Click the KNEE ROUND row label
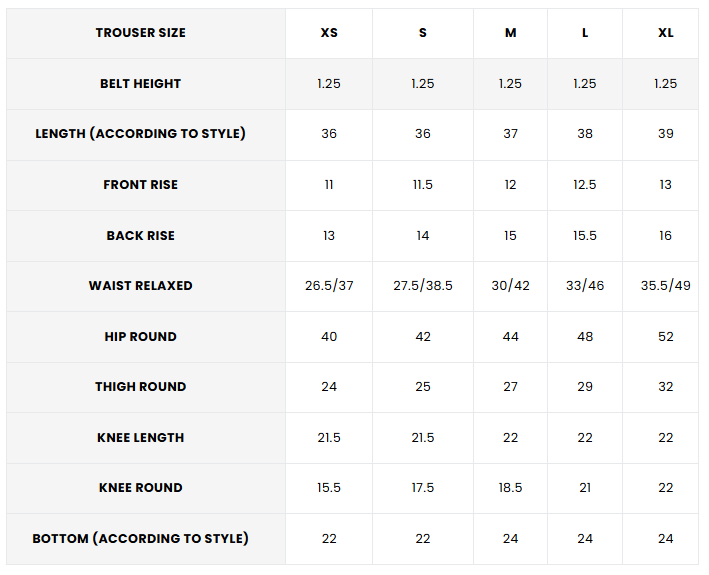 coord(140,488)
